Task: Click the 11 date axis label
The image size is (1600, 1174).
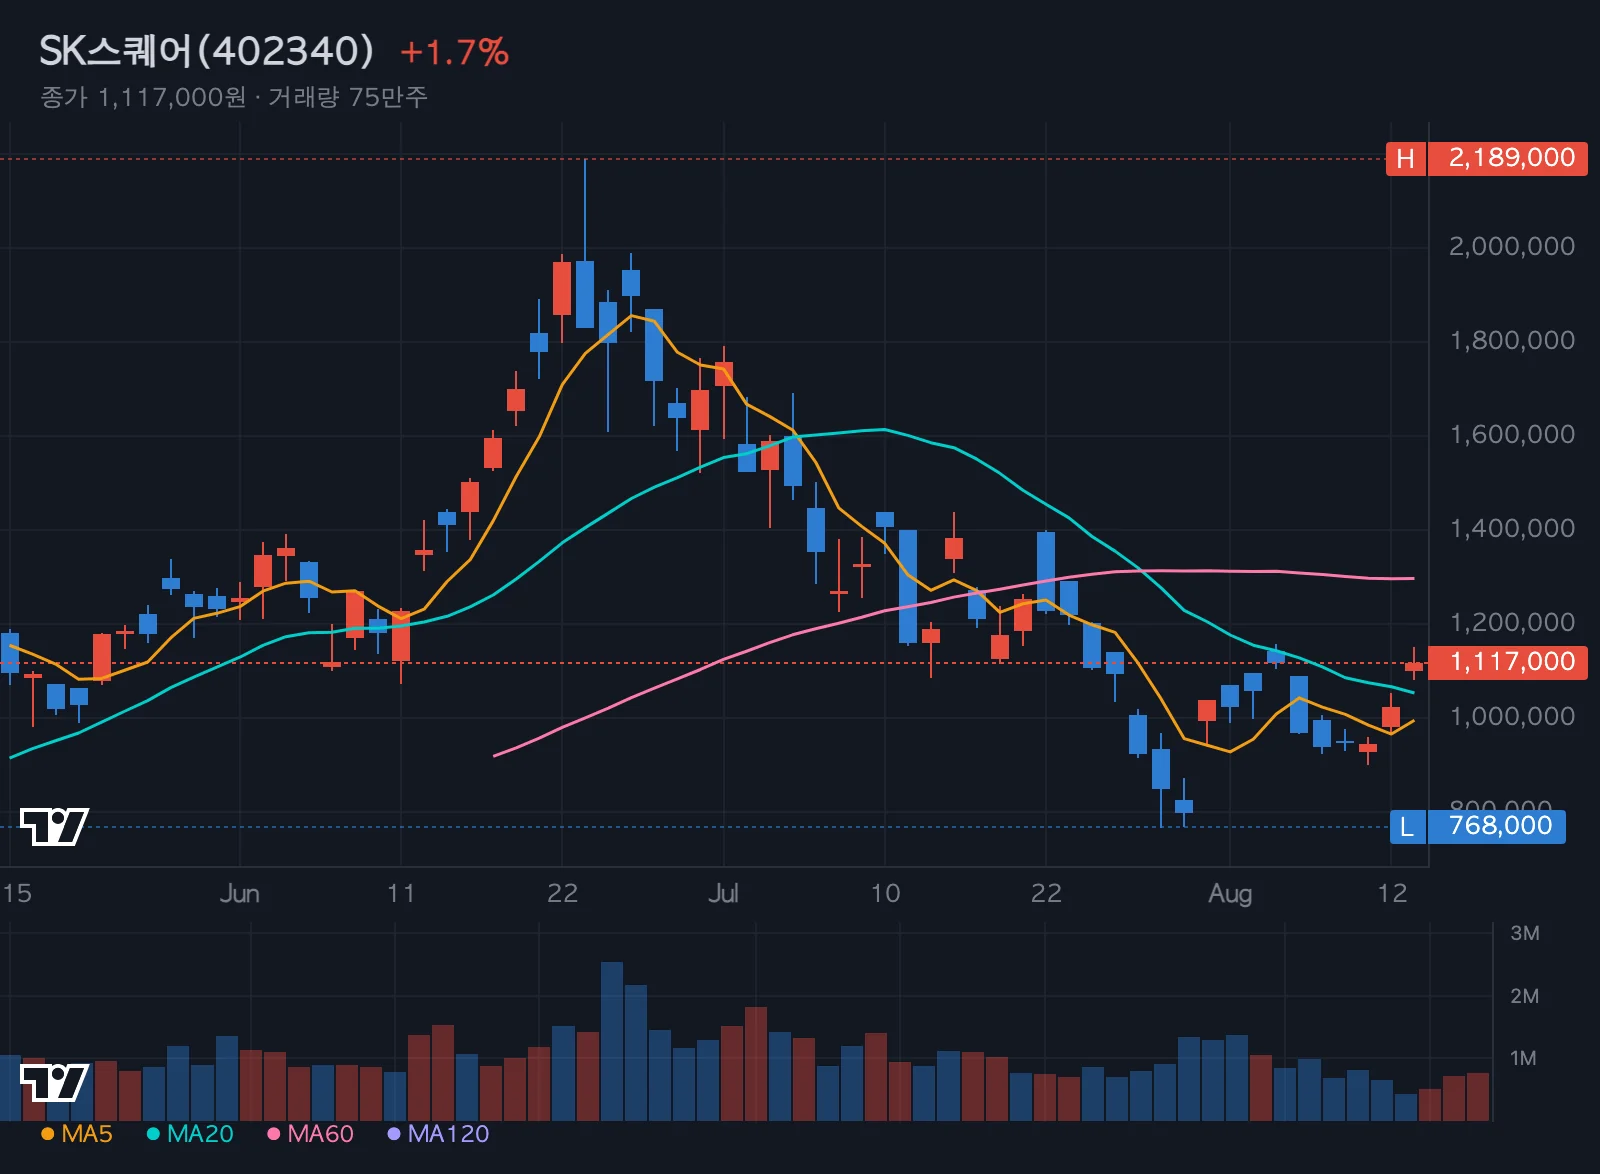Action: tap(401, 893)
